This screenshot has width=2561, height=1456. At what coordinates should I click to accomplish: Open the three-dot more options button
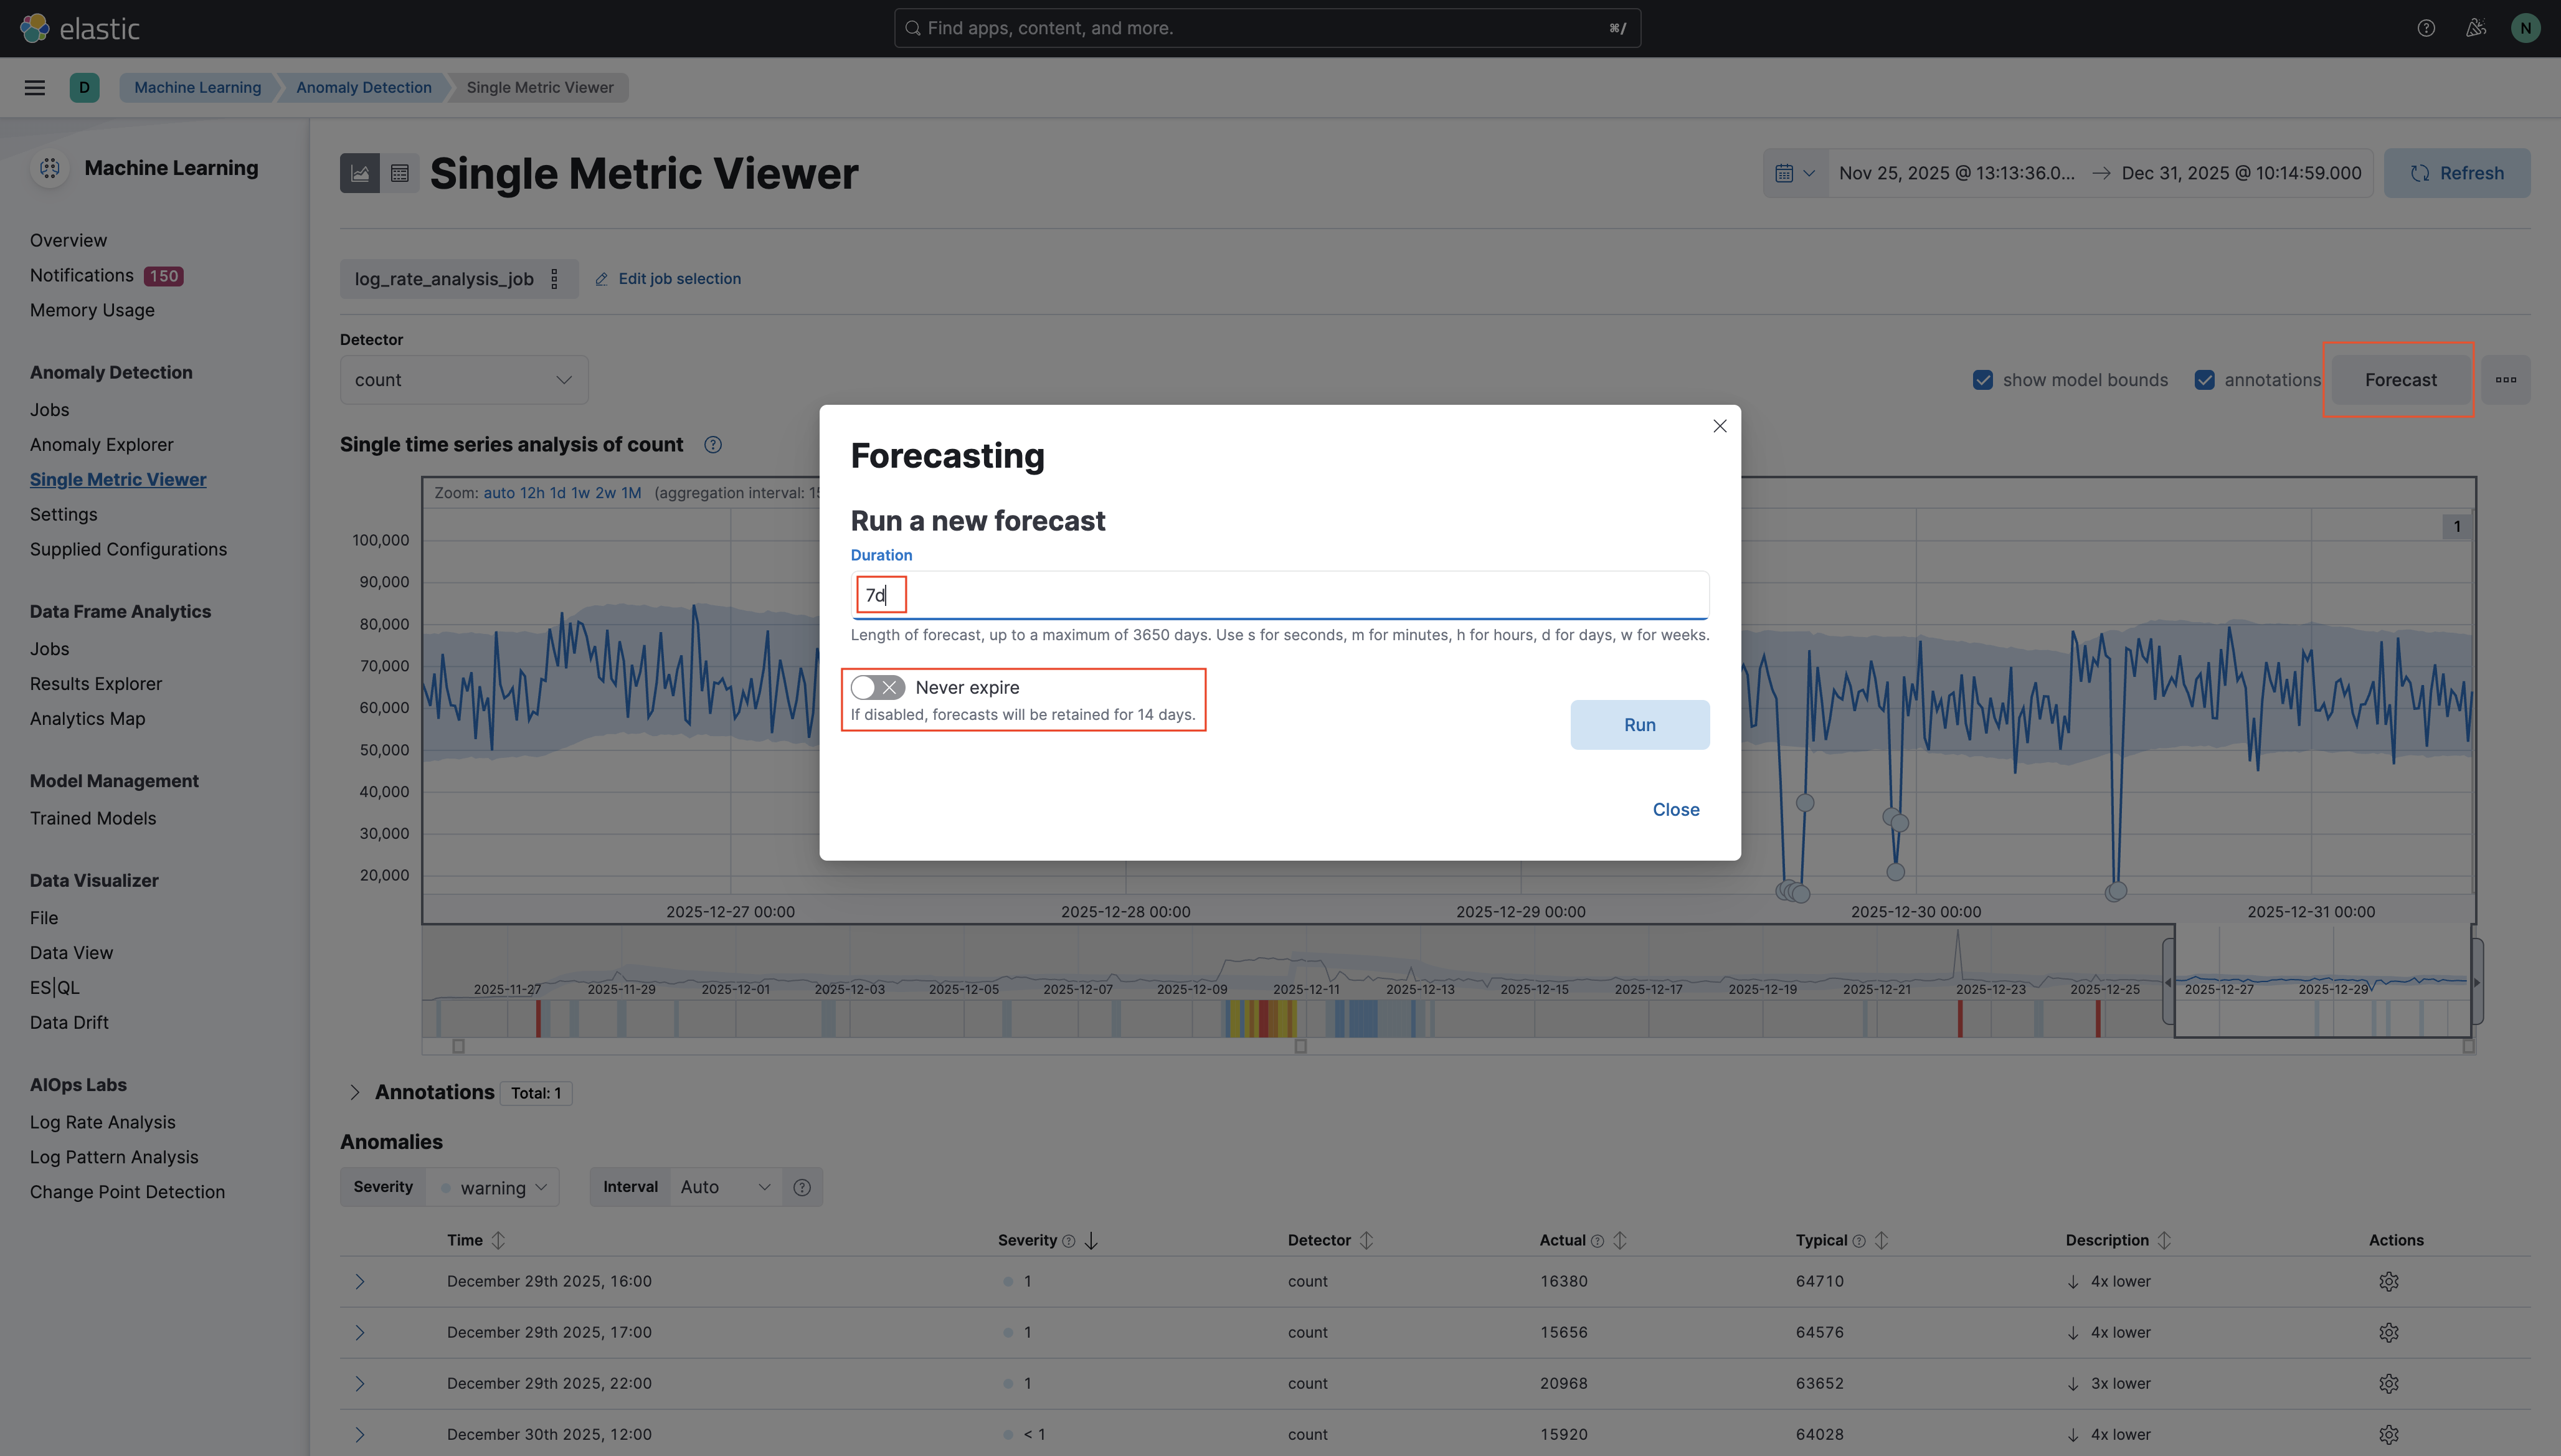[x=2506, y=379]
